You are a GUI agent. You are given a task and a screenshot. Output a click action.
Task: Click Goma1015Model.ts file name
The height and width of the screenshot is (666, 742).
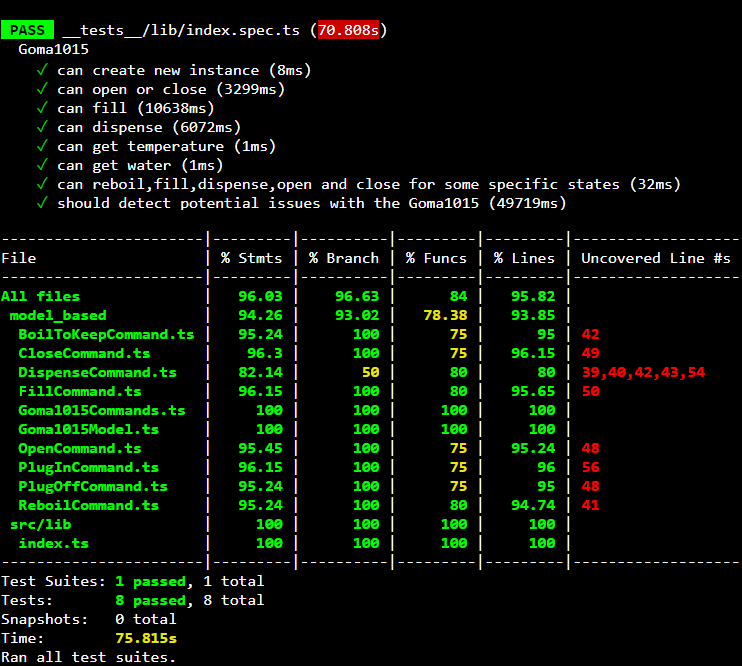(x=88, y=429)
